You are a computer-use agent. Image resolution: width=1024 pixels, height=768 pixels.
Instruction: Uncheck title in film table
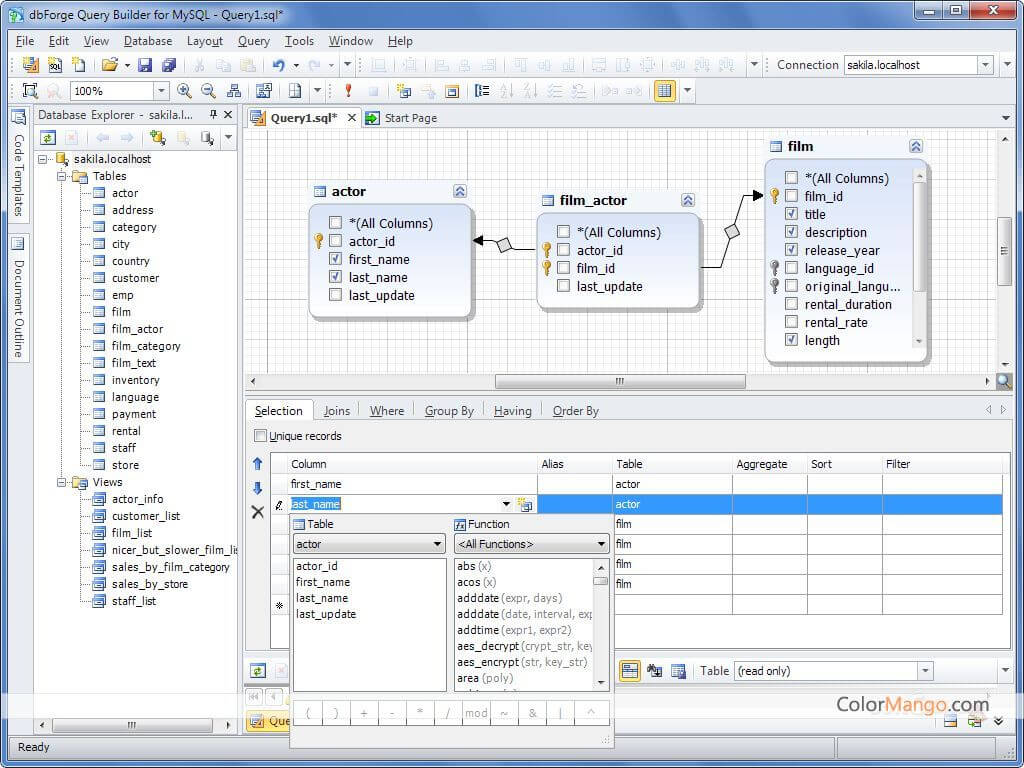tap(792, 214)
